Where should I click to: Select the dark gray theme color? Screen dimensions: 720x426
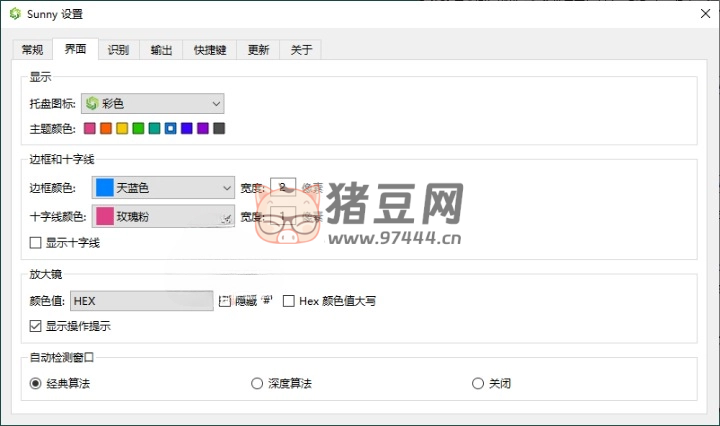point(219,128)
